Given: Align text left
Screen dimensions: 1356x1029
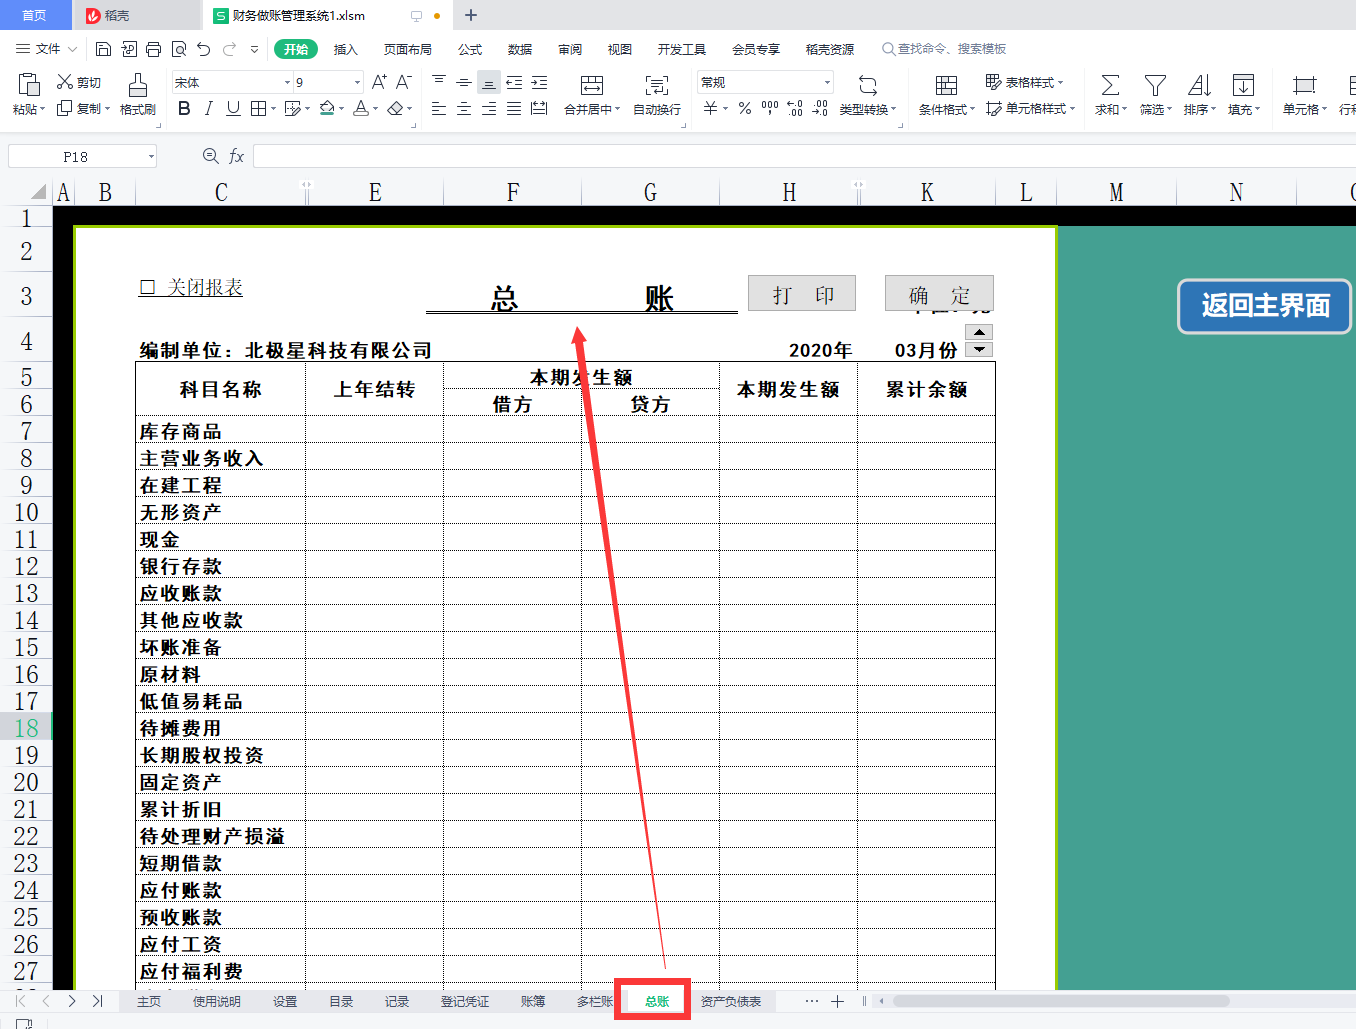Looking at the screenshot, I should (x=439, y=108).
